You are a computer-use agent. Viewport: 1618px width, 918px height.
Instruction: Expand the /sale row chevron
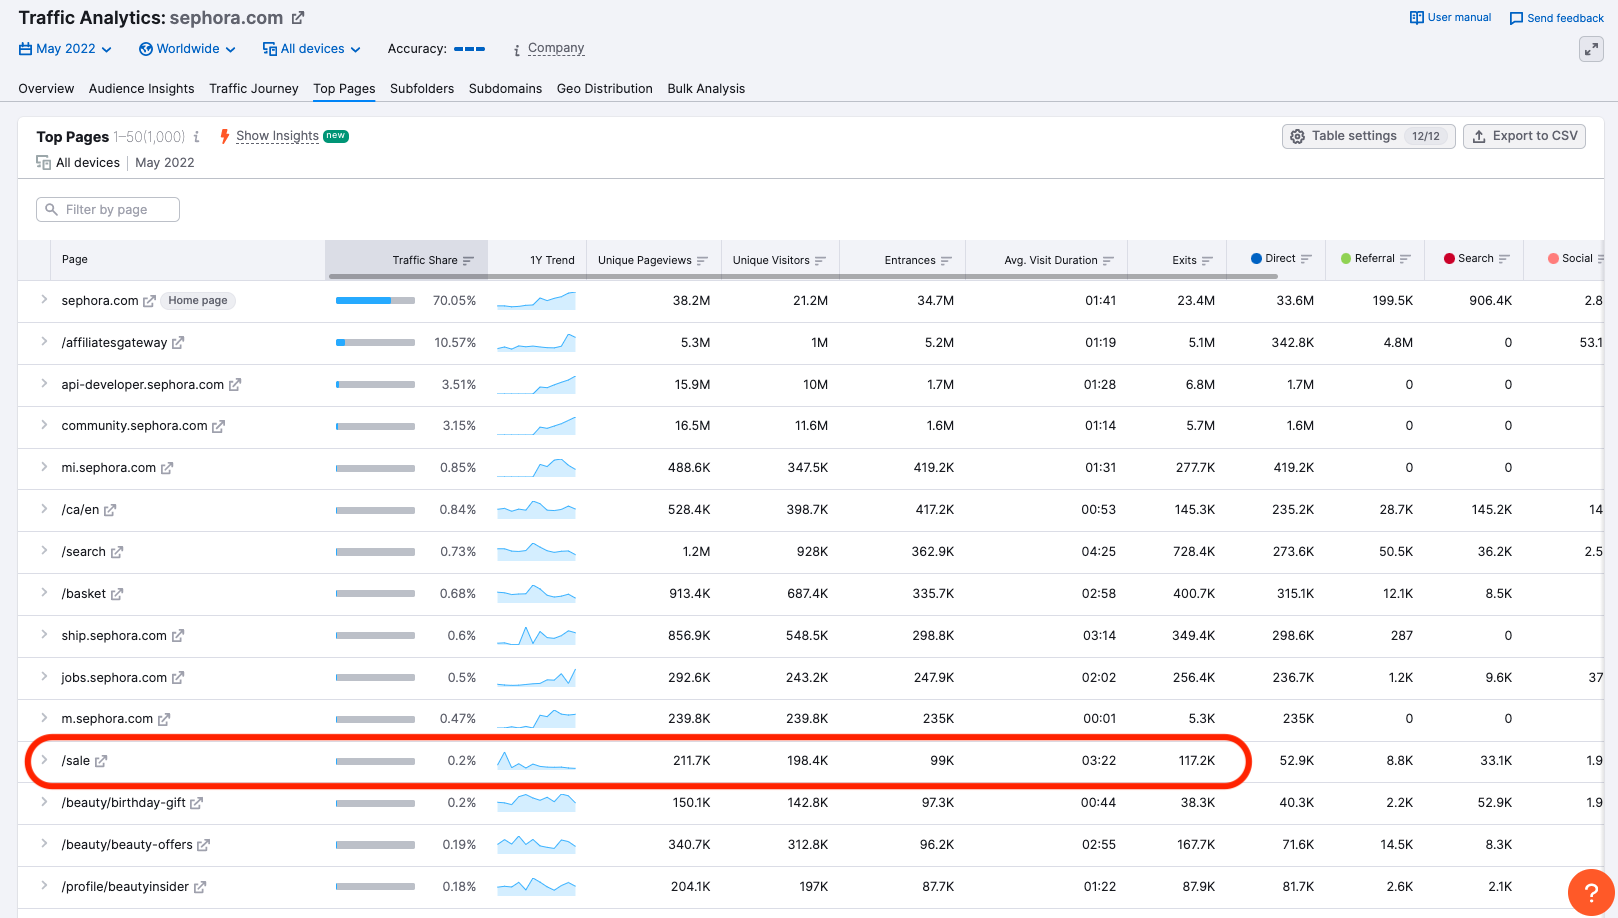pos(44,760)
